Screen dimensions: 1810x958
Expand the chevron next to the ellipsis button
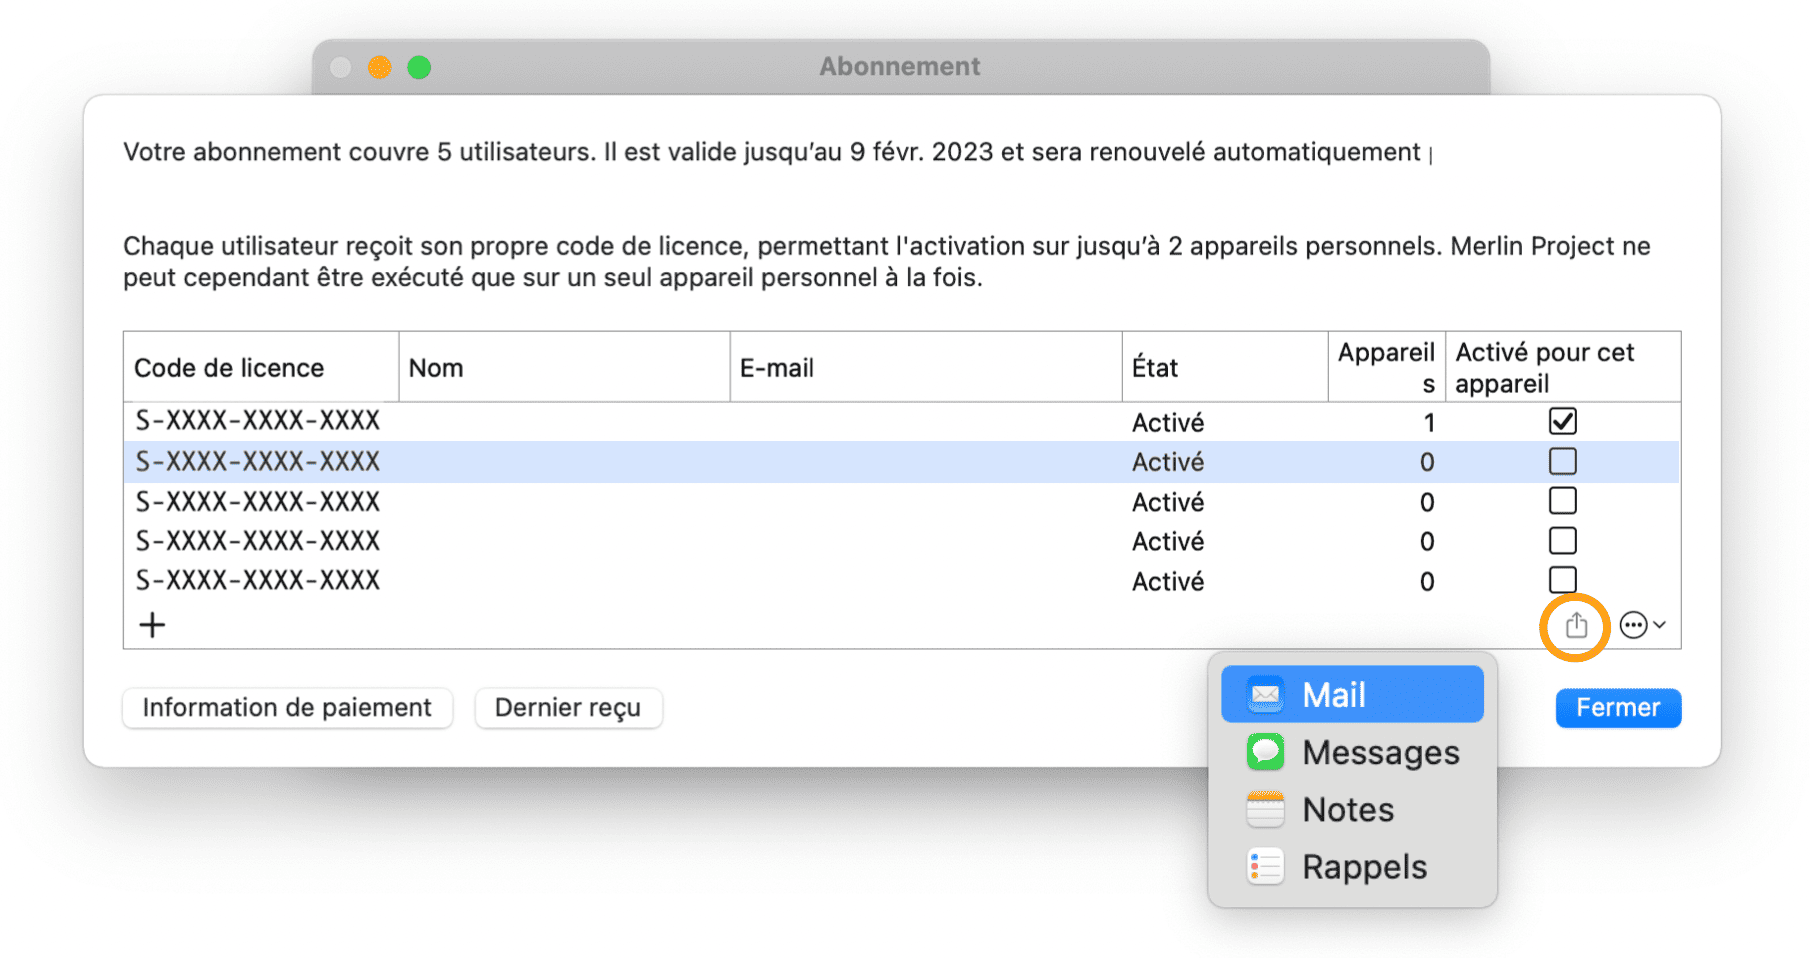point(1659,624)
